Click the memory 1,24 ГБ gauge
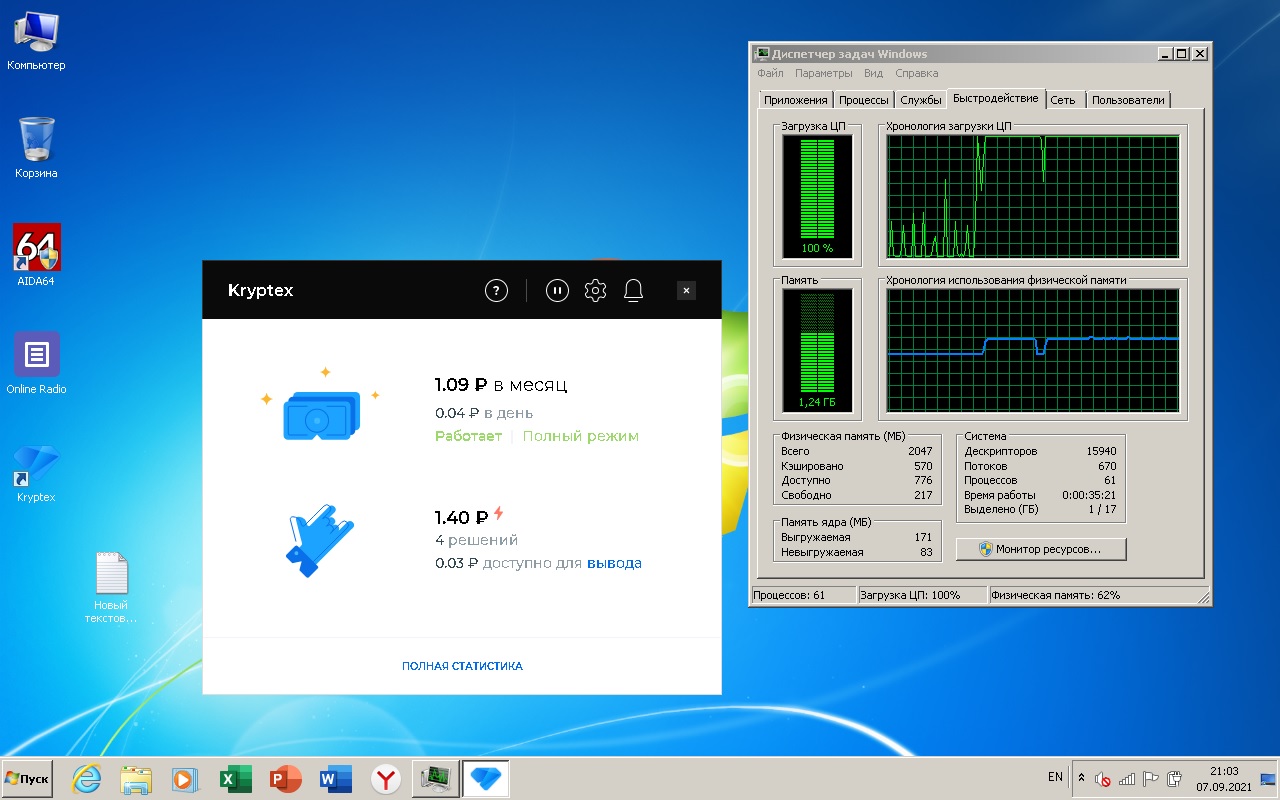Image resolution: width=1280 pixels, height=800 pixels. click(x=817, y=350)
